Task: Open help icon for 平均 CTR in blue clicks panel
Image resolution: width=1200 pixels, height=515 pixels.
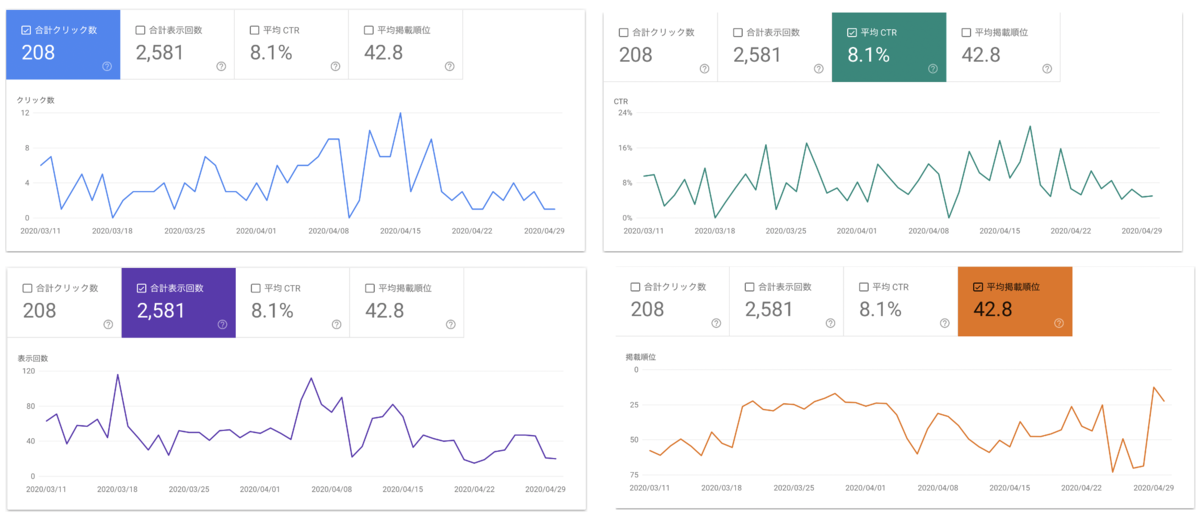Action: click(335, 67)
